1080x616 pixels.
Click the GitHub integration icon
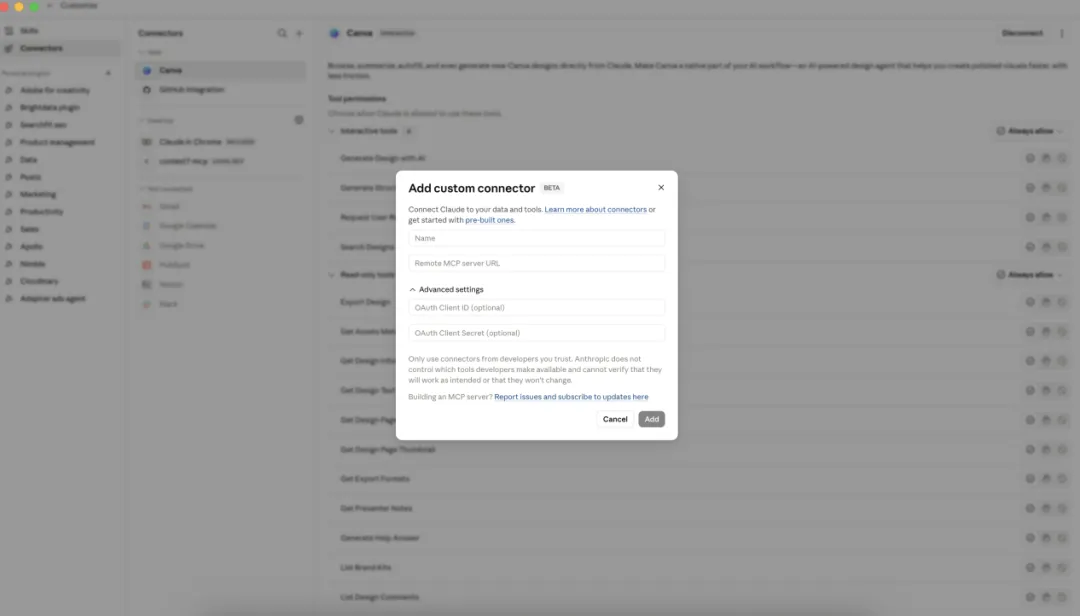[x=147, y=90]
